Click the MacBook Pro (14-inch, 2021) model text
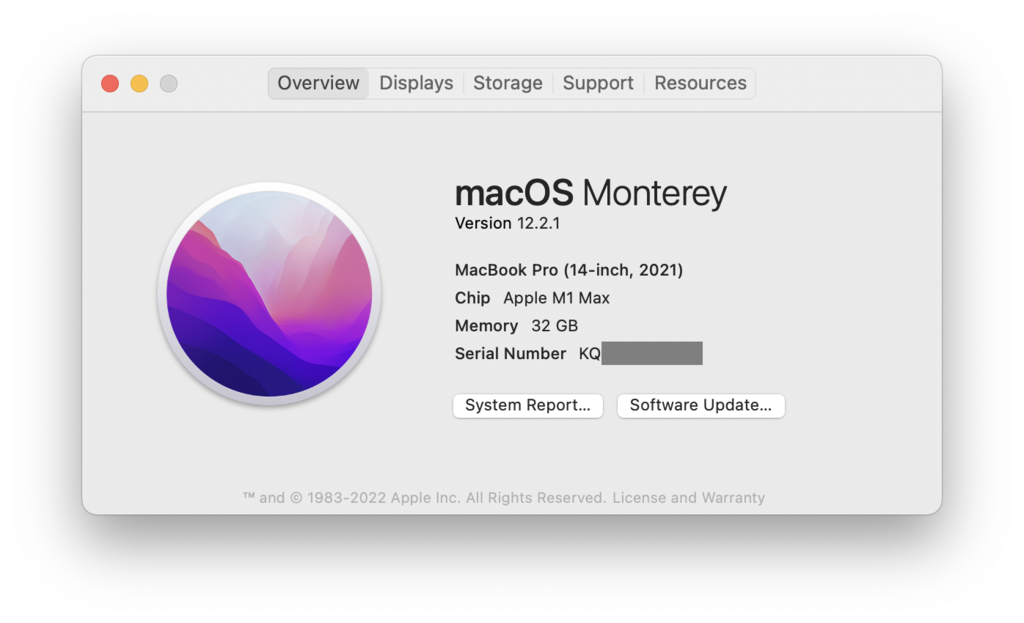Viewport: 1024px width, 623px height. (x=569, y=270)
